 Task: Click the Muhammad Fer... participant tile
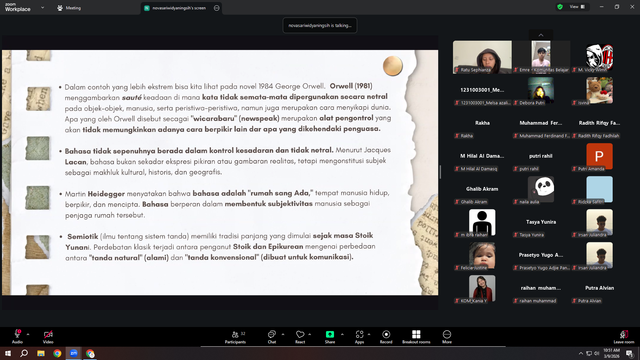coord(541,123)
